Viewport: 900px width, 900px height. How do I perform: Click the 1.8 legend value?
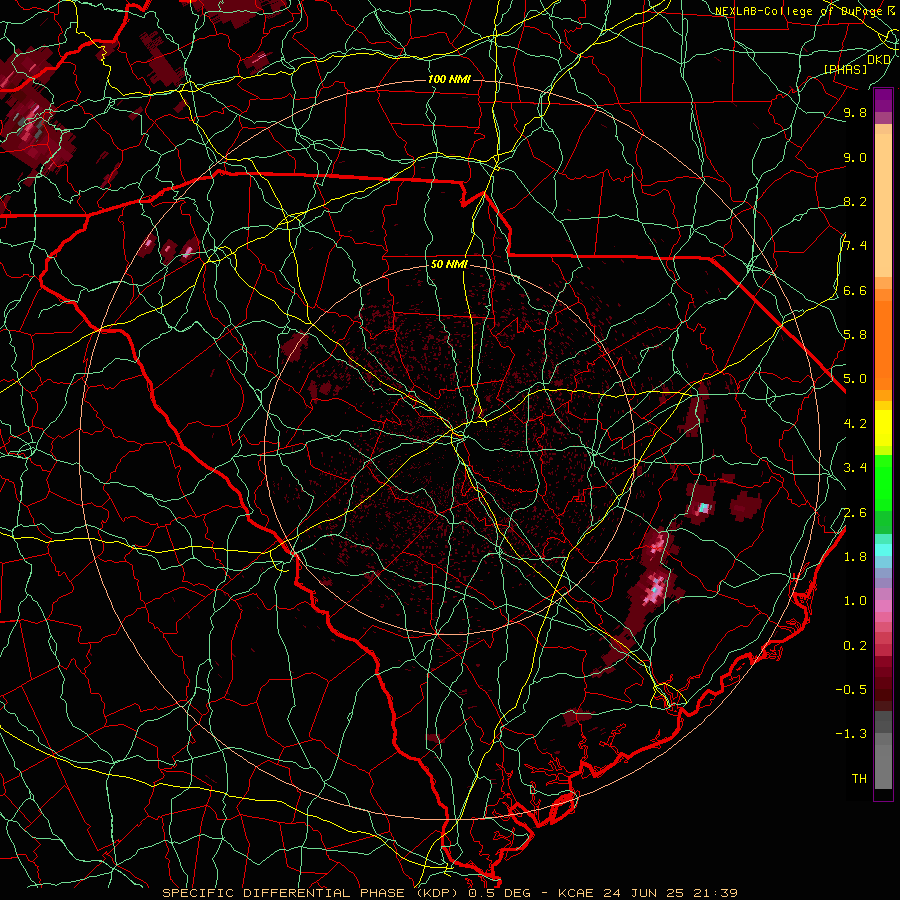[x=855, y=557]
